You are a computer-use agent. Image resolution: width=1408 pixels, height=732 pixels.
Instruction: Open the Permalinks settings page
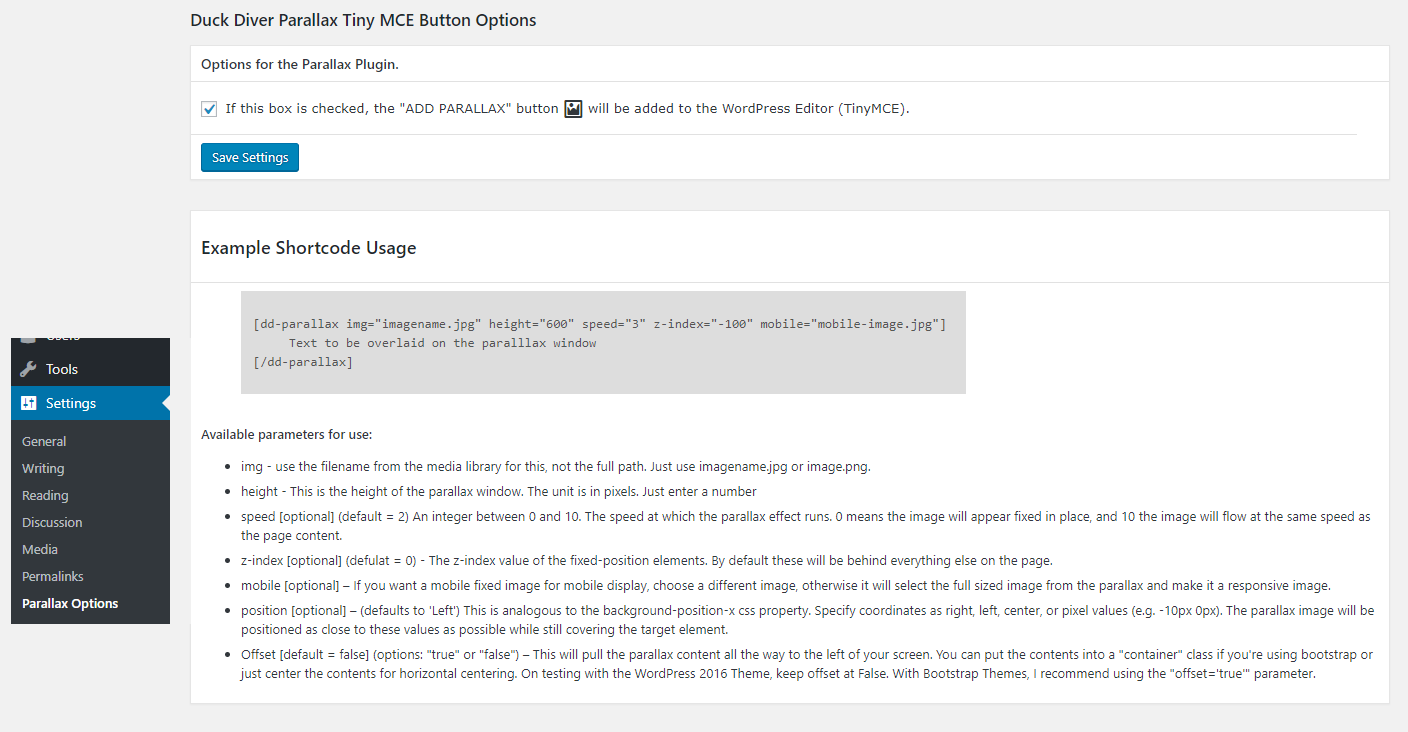(x=53, y=576)
